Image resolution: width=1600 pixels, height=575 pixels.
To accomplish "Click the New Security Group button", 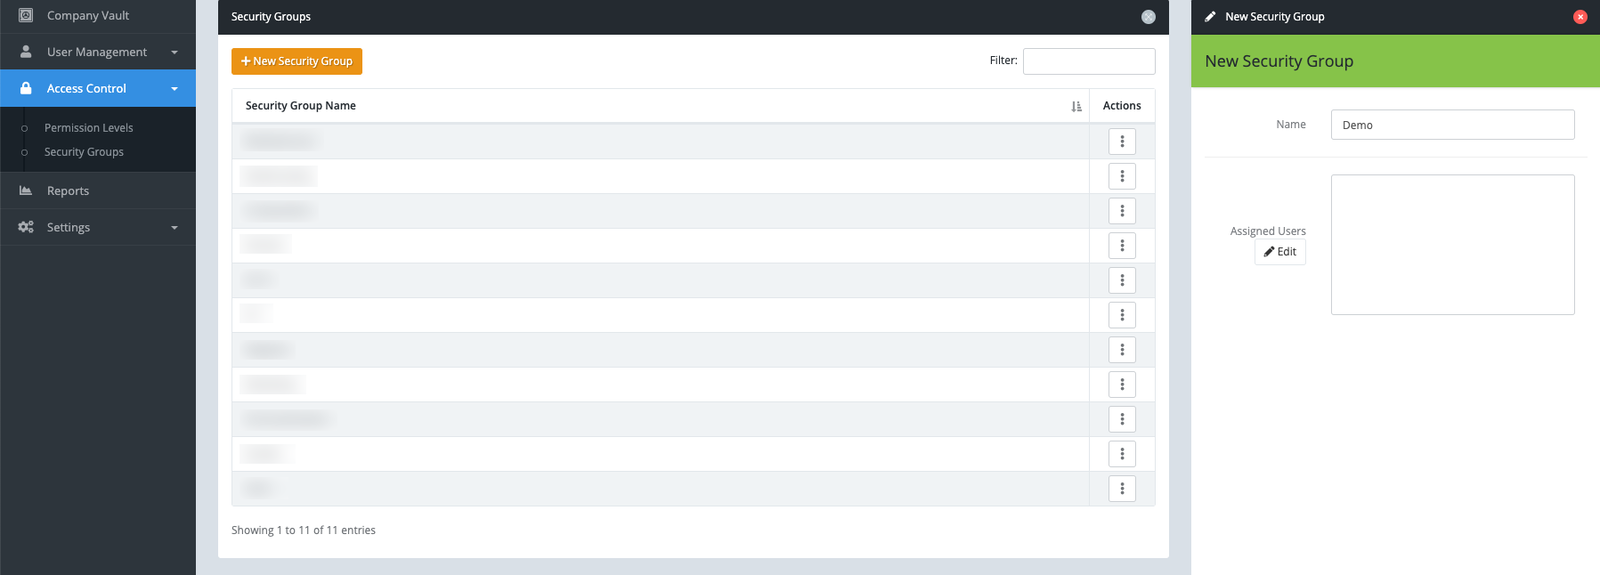I will coord(297,61).
